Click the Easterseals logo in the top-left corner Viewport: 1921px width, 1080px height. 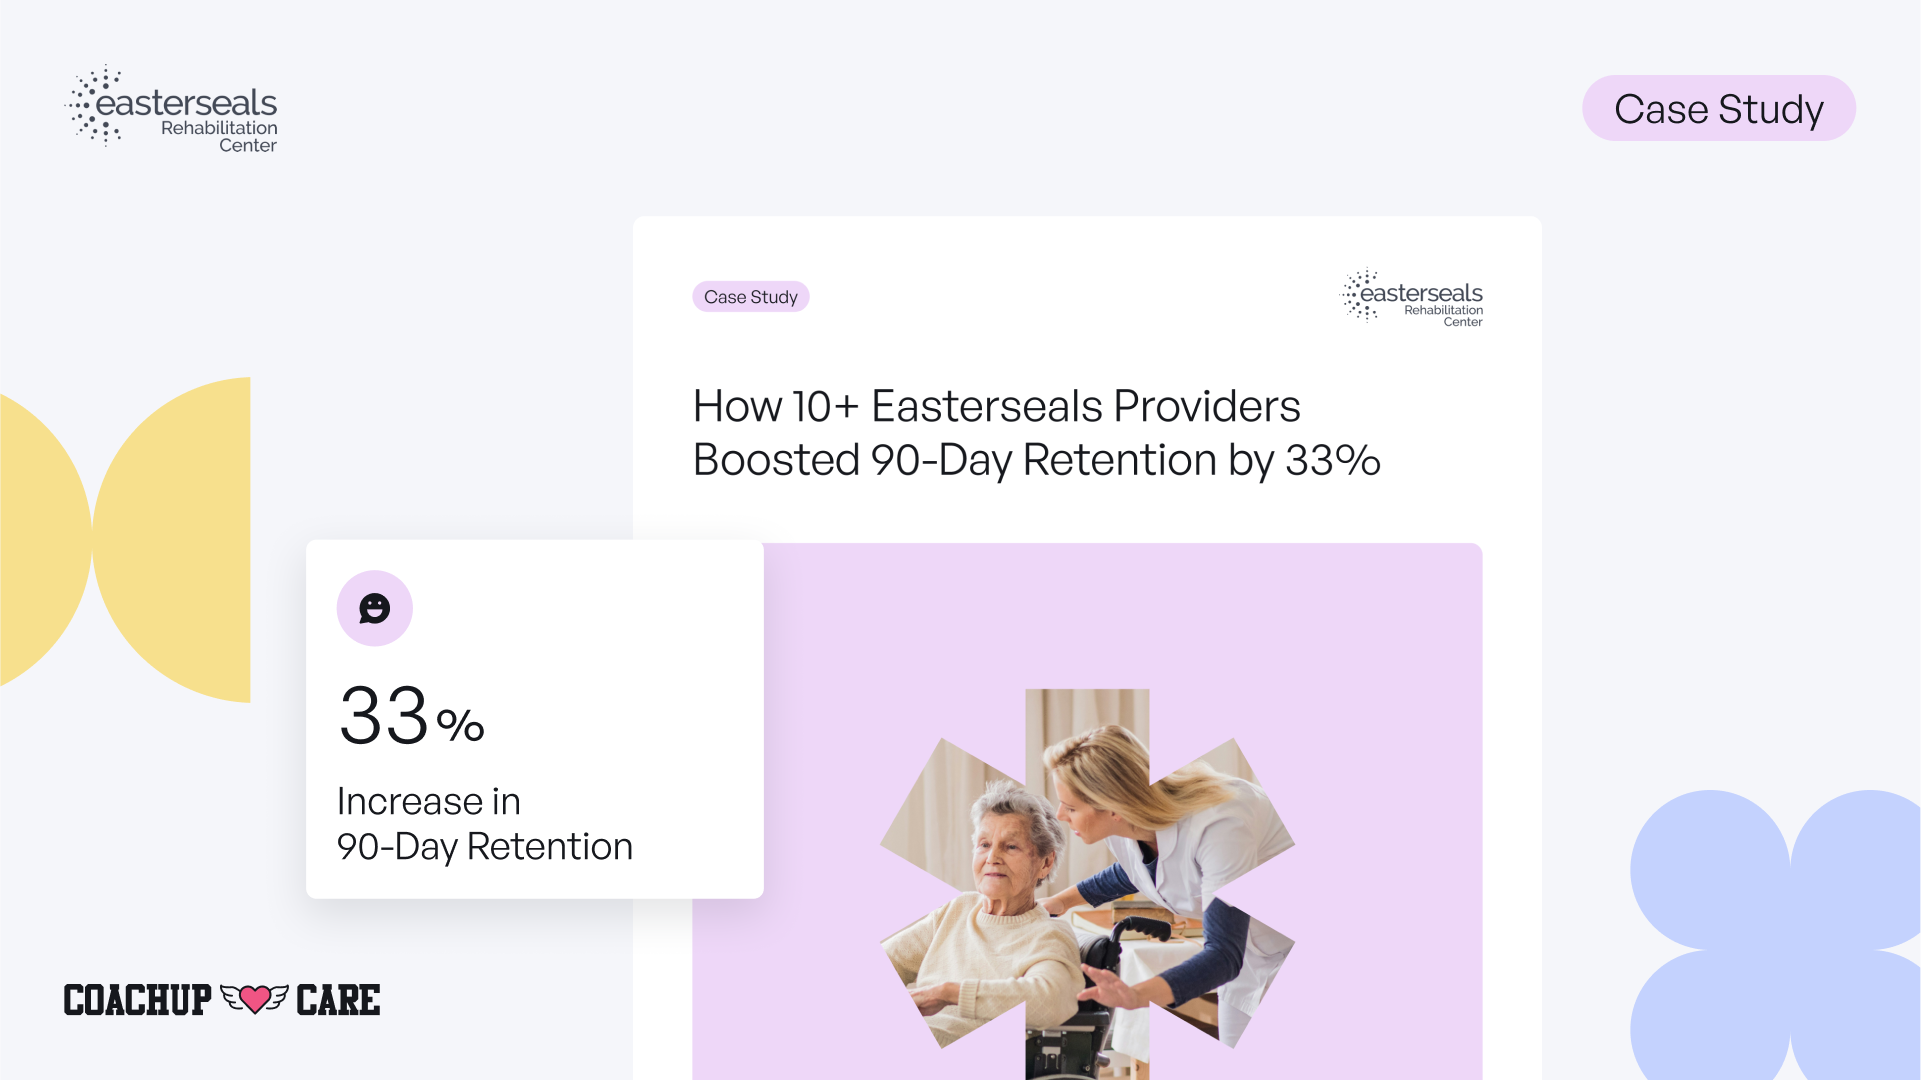pyautogui.click(x=170, y=108)
